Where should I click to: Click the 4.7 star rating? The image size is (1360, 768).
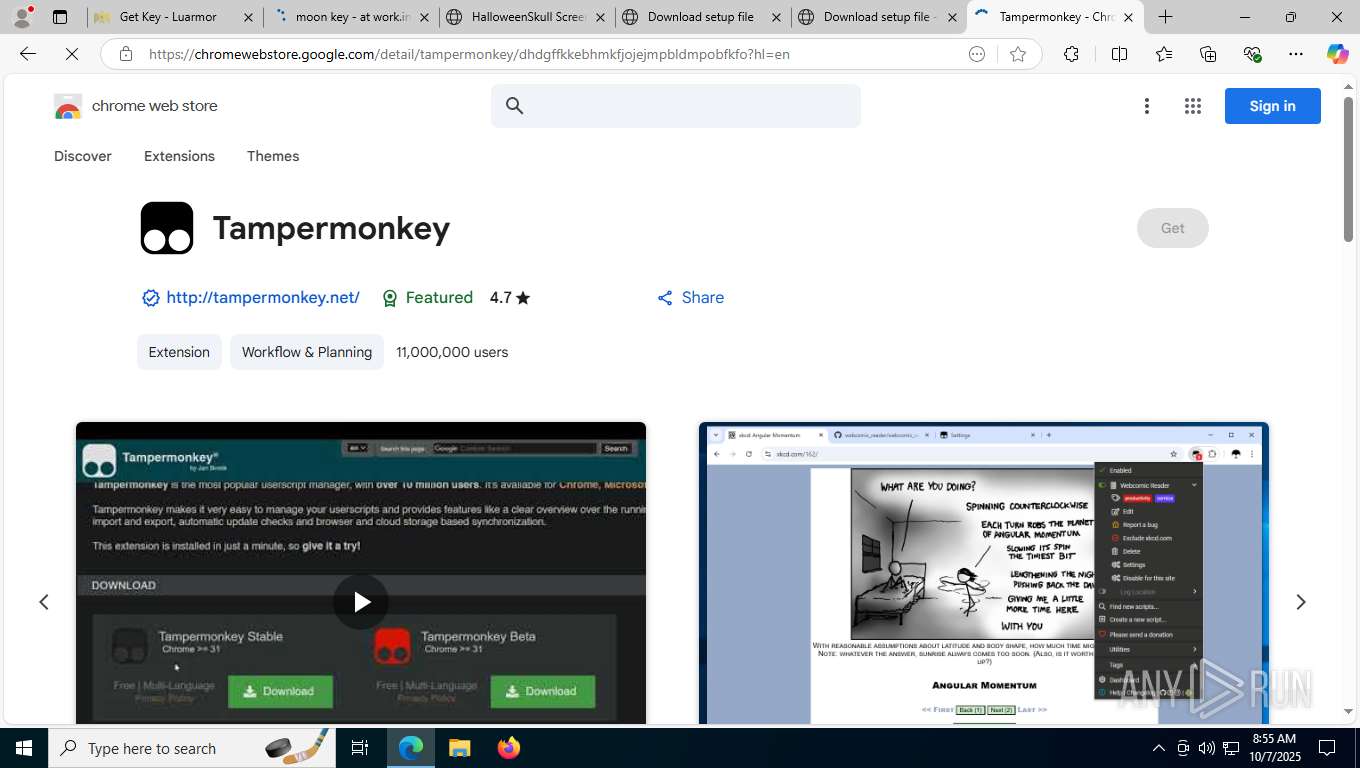(510, 297)
